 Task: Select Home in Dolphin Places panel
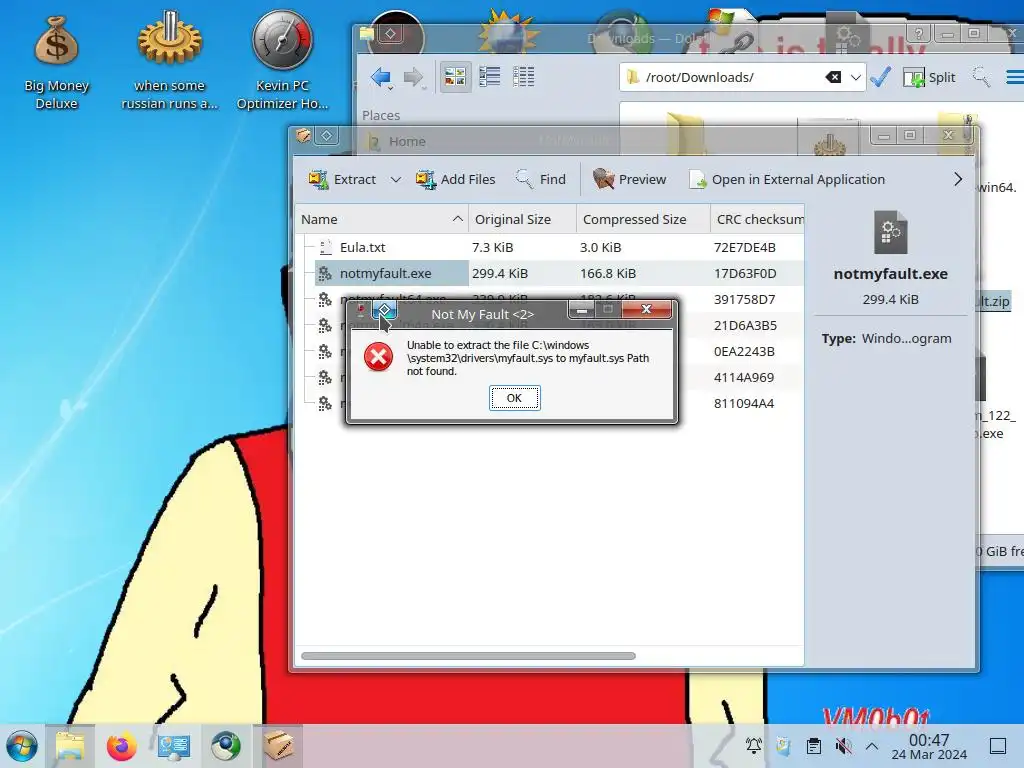[x=407, y=141]
